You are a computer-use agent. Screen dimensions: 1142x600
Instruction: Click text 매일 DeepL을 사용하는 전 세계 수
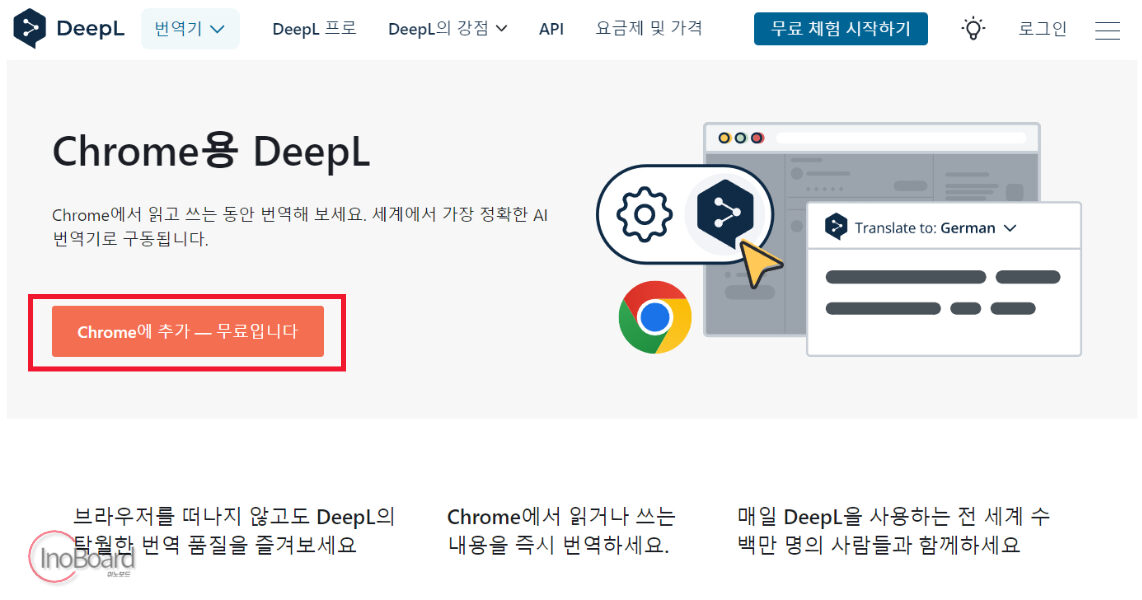894,517
